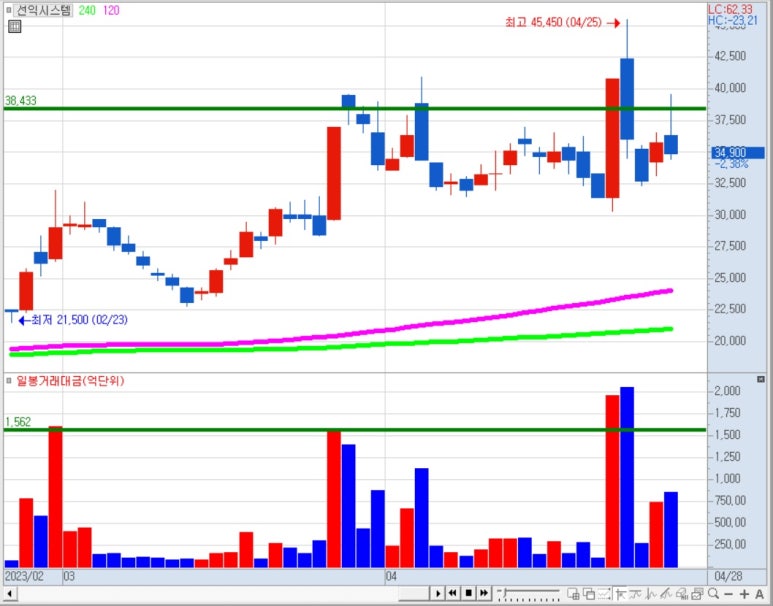Viewport: 773px width, 606px height.
Task: Click the fast-forward double-arrow button
Action: pyautogui.click(x=484, y=593)
